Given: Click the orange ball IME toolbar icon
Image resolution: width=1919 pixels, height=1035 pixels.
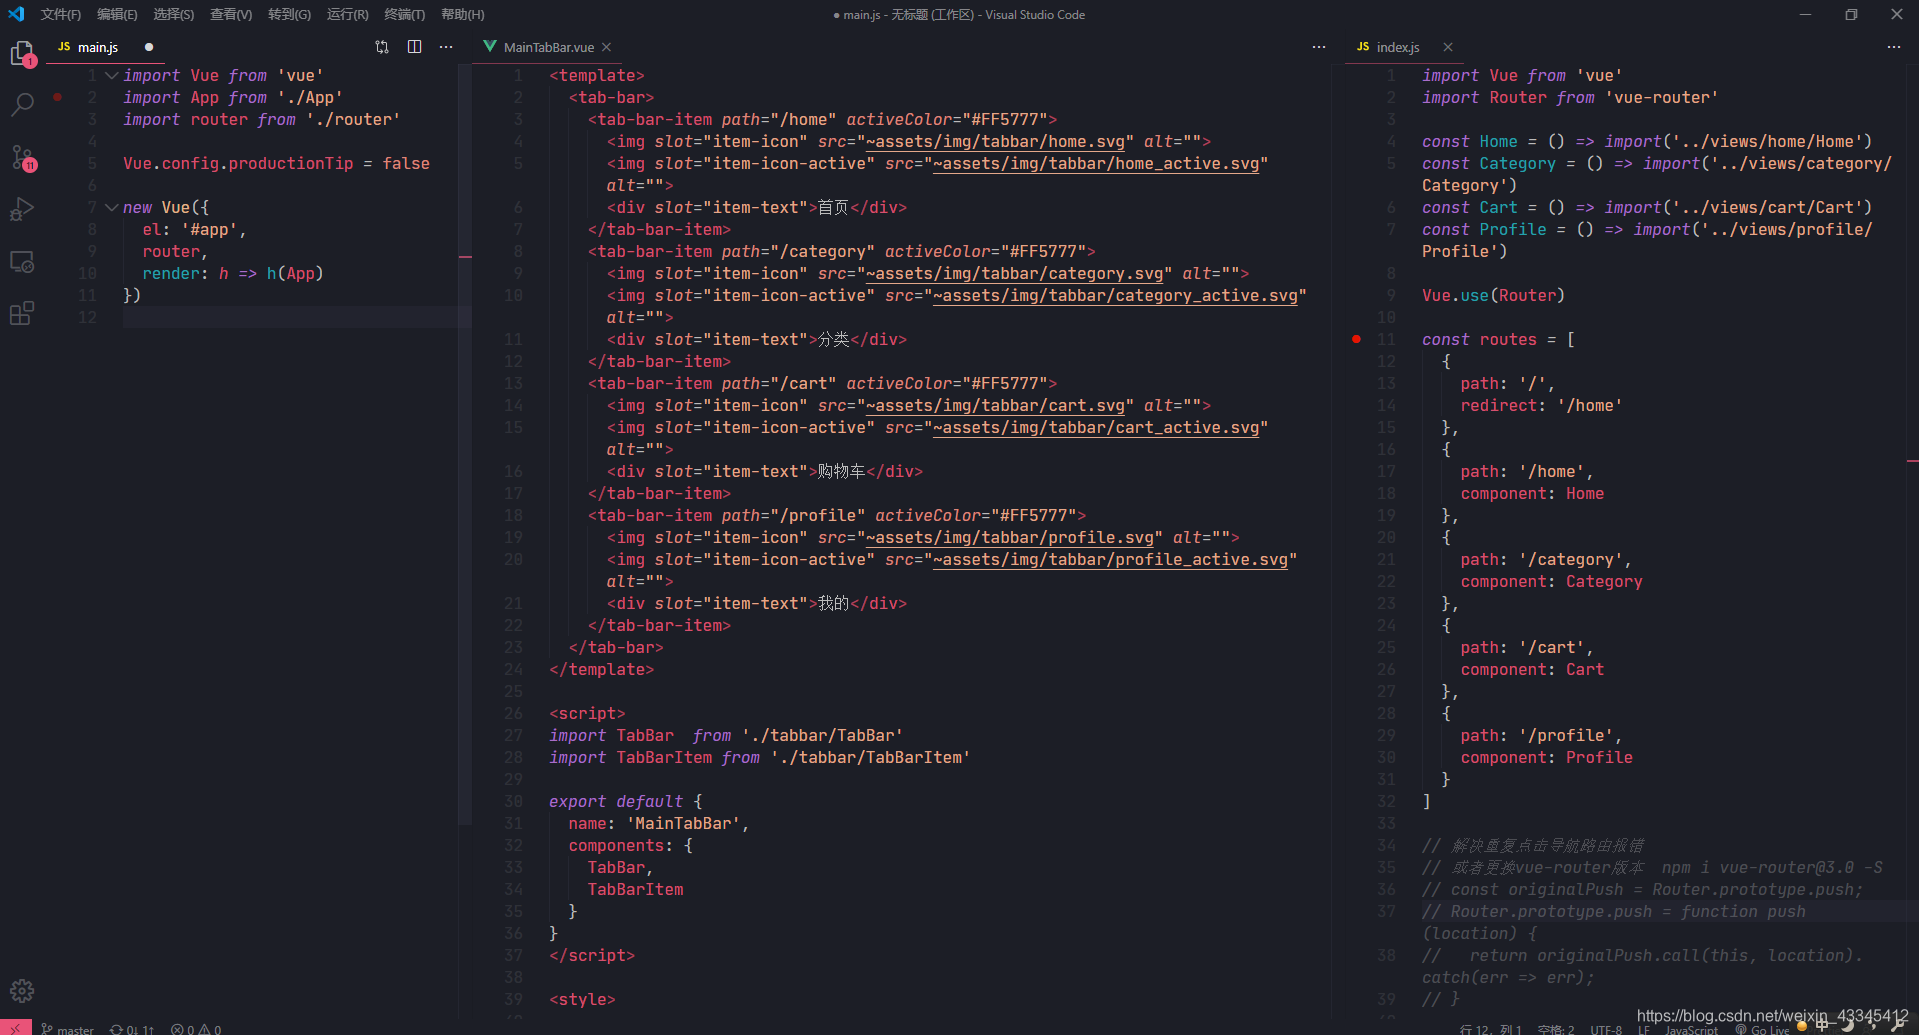Looking at the screenshot, I should click(1802, 1025).
